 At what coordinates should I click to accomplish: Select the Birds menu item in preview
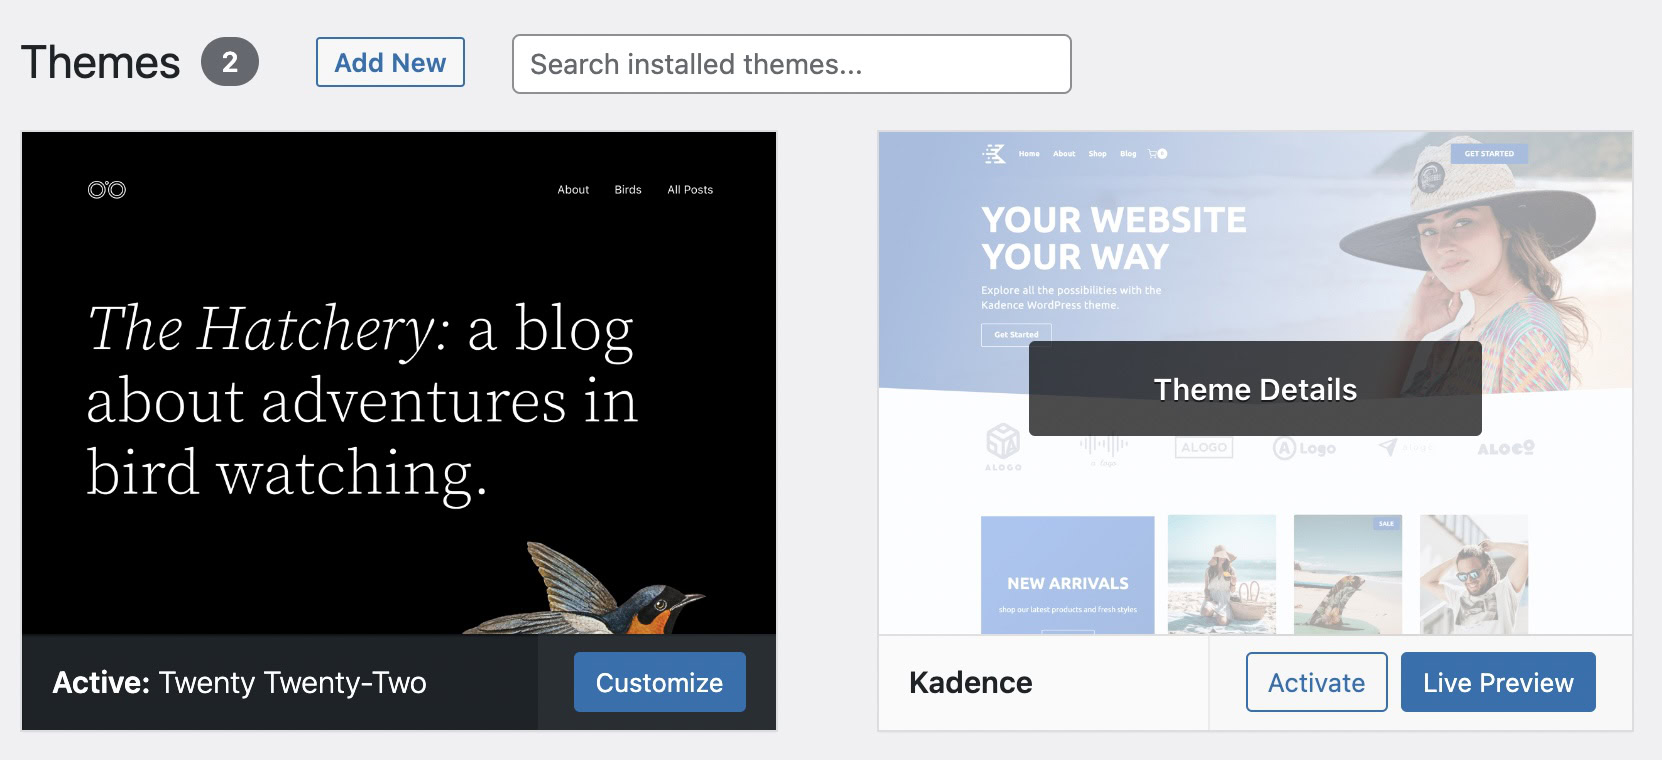click(628, 190)
